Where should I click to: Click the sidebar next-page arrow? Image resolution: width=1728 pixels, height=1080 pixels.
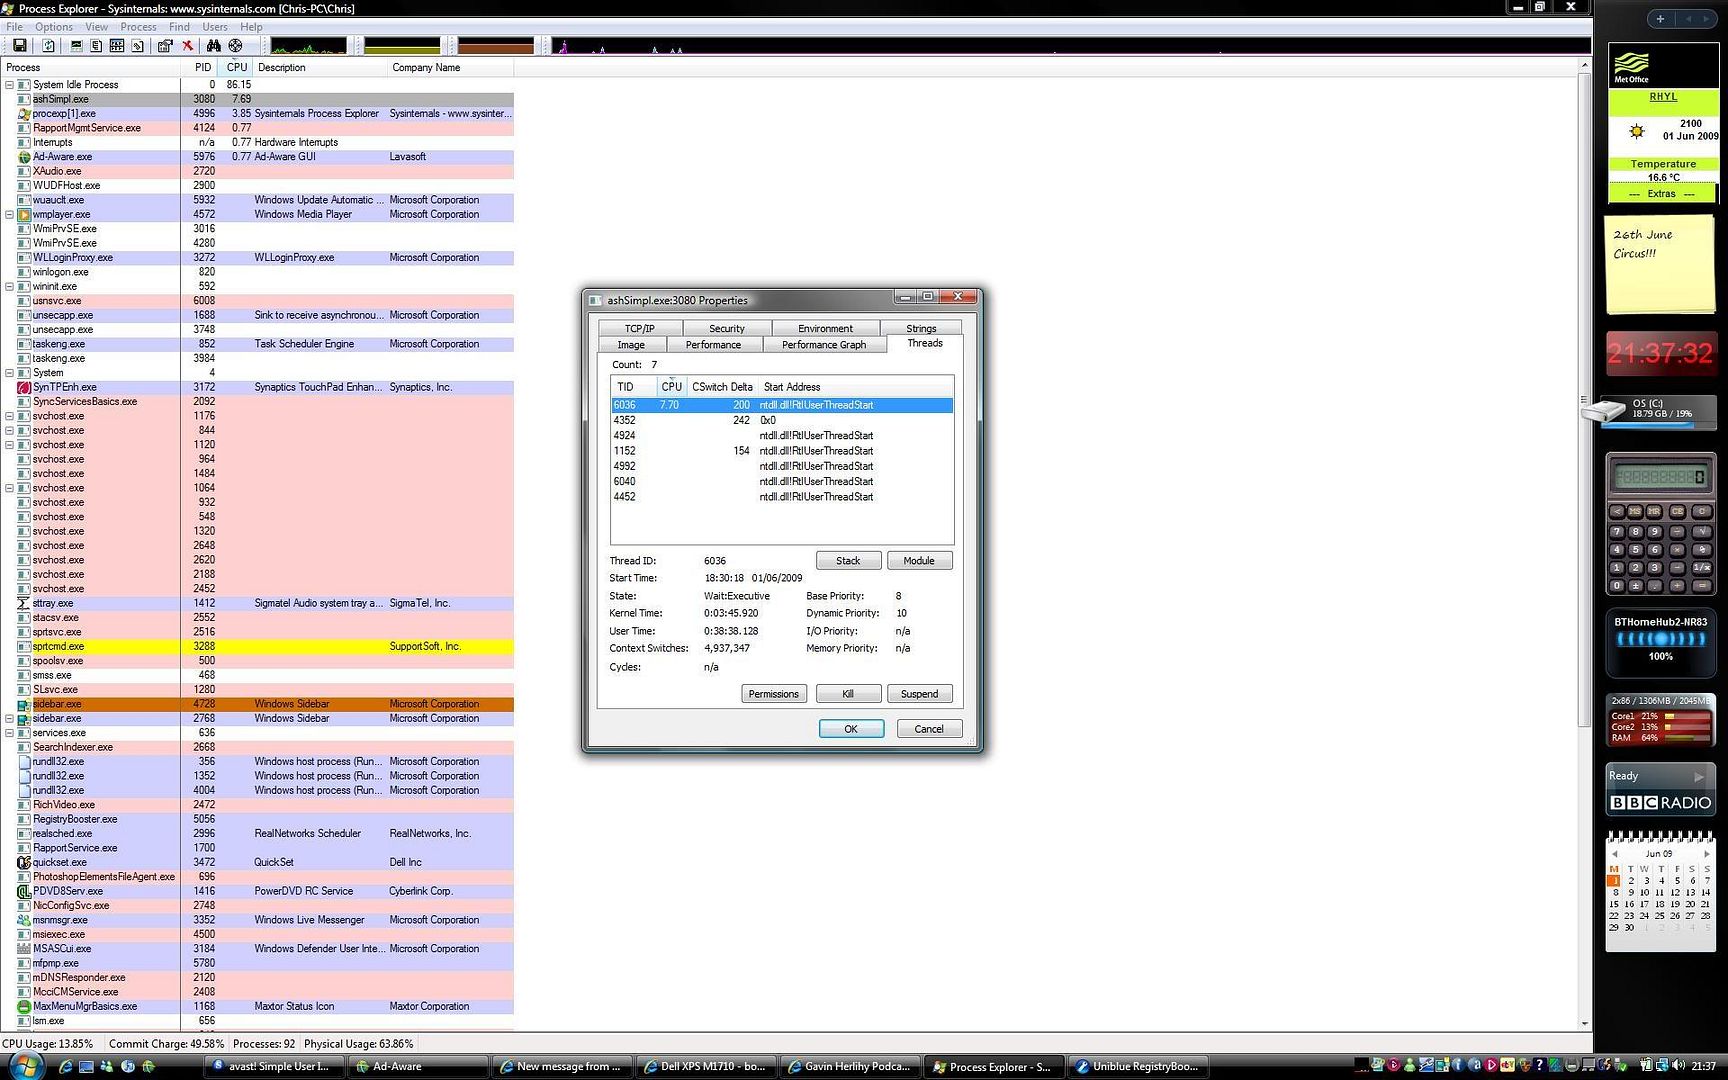tap(1708, 19)
